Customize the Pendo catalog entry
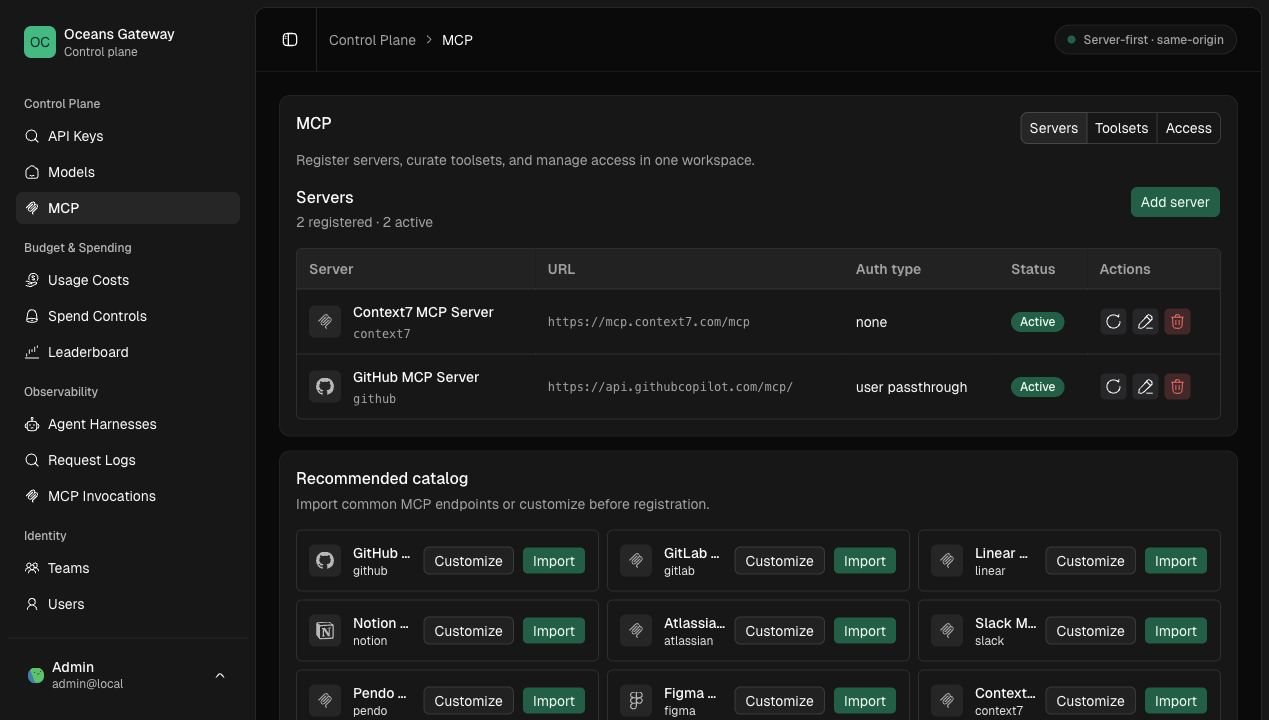Viewport: 1269px width, 720px height. coord(468,701)
